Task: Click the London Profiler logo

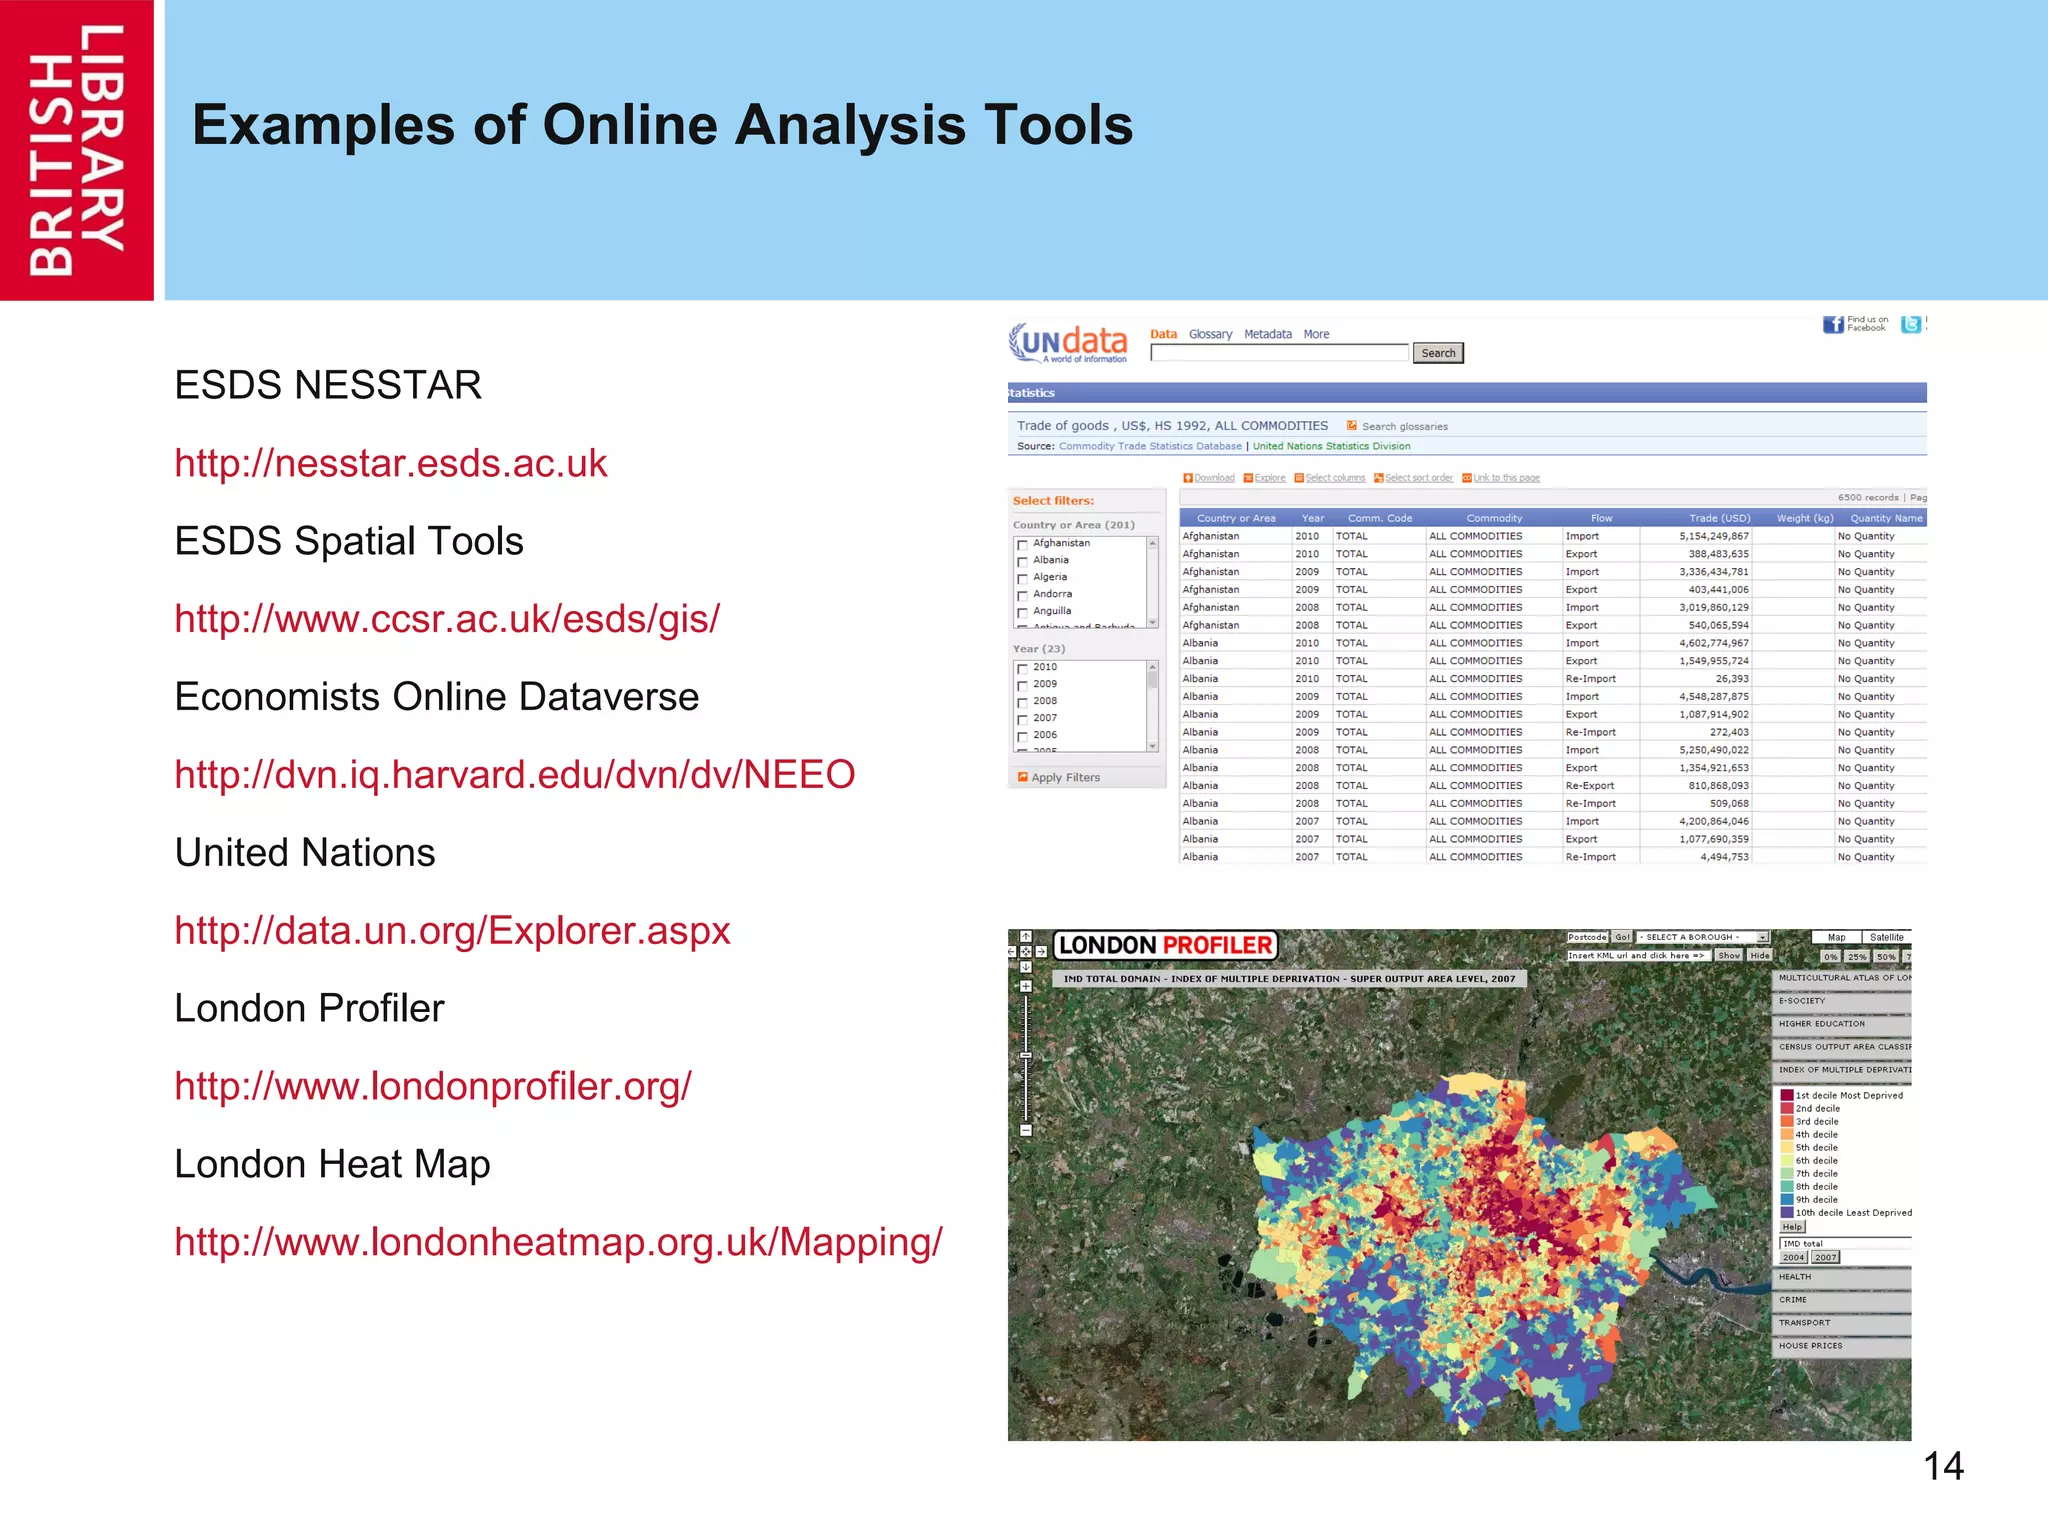Action: [1165, 945]
